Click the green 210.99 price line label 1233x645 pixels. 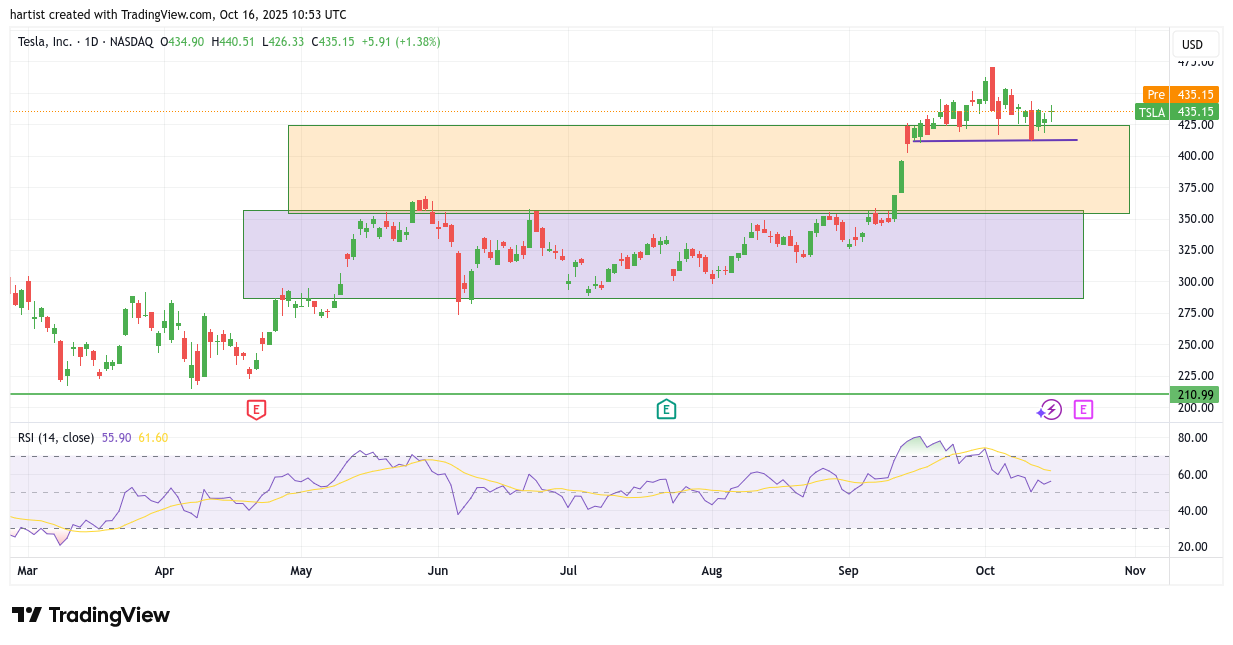[x=1195, y=395]
